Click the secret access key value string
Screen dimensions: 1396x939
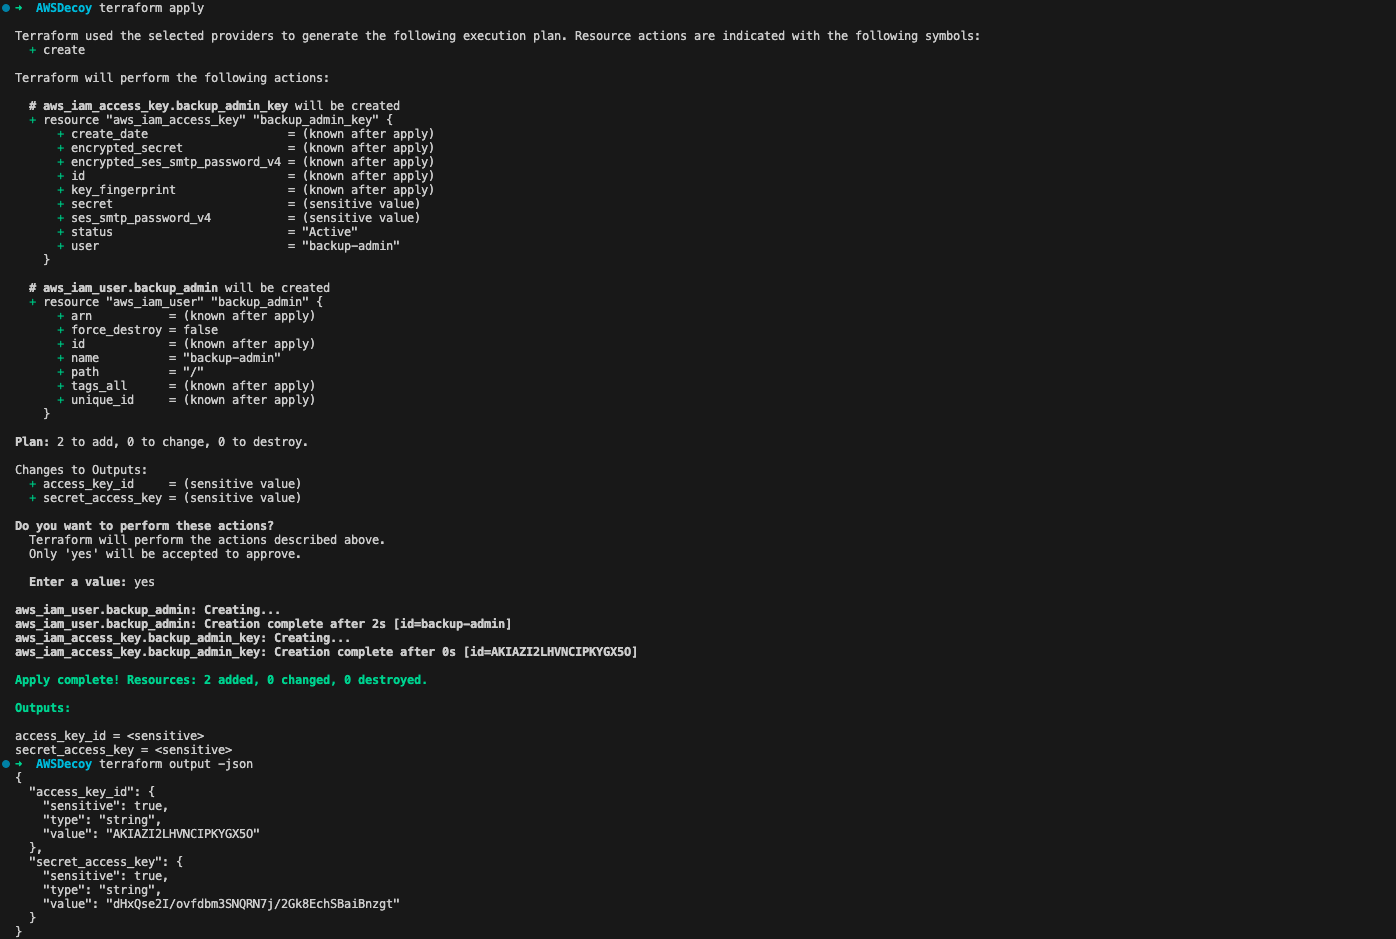click(x=252, y=904)
